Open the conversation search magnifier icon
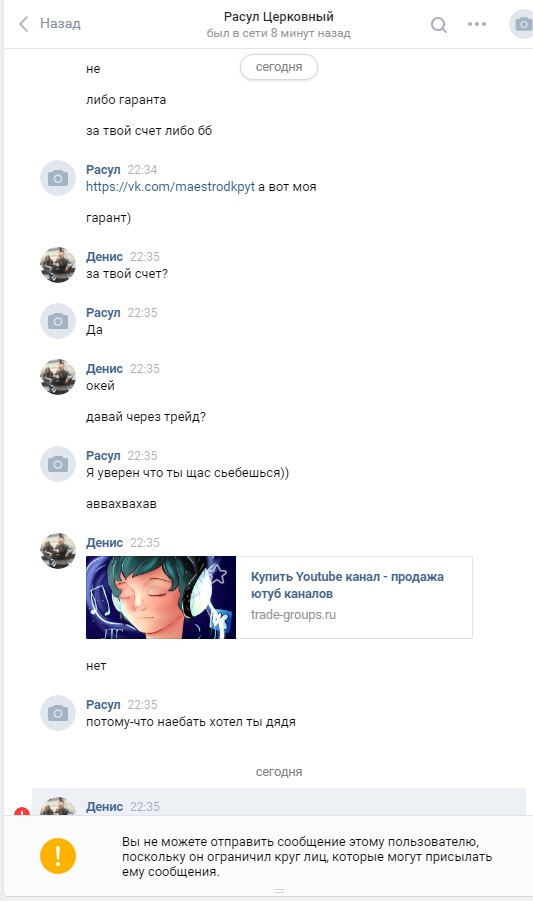 439,24
